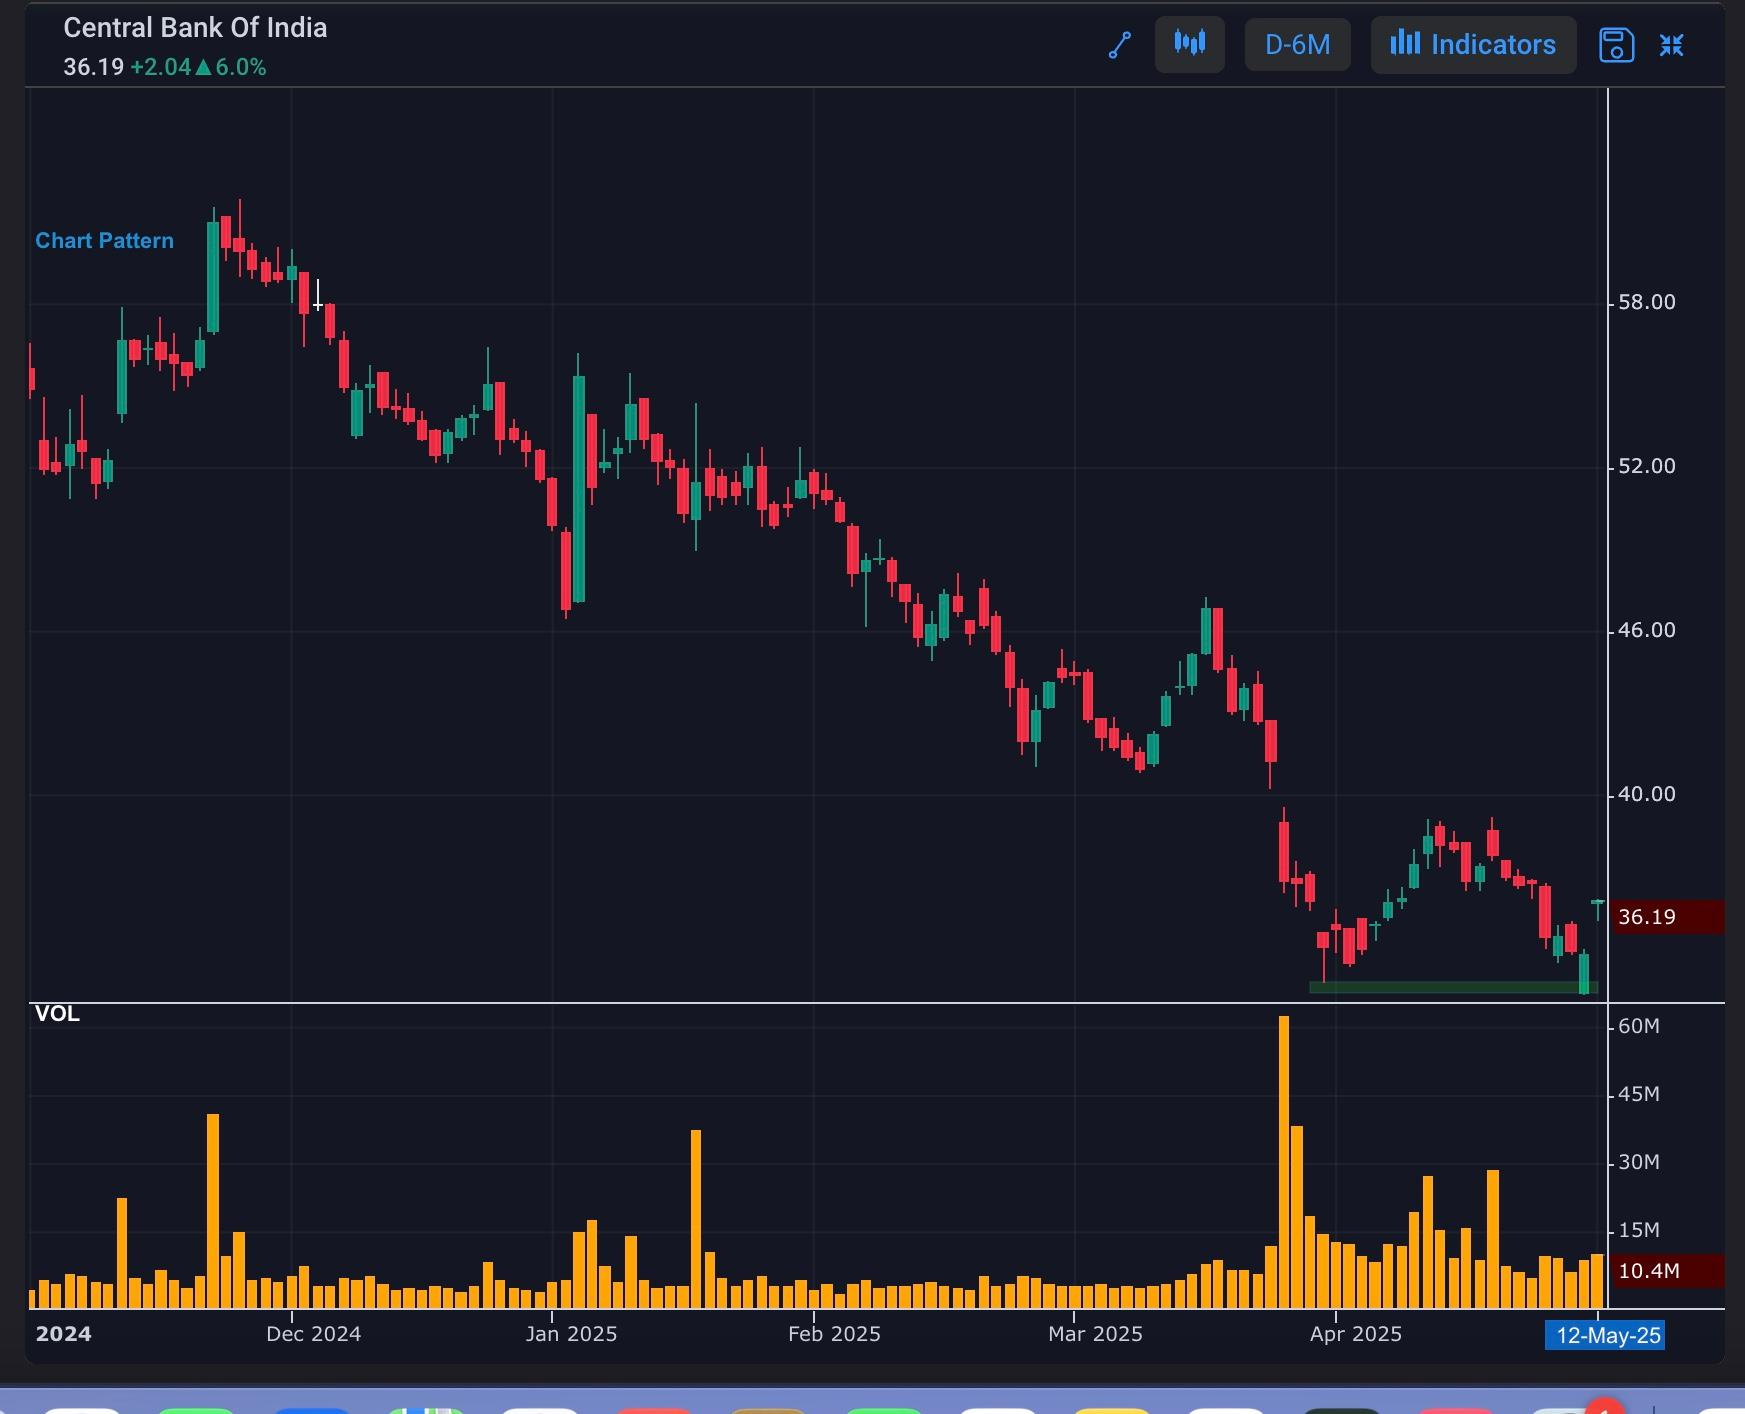Click the Mar 2025 time axis label
The image size is (1745, 1414).
[x=1095, y=1334]
